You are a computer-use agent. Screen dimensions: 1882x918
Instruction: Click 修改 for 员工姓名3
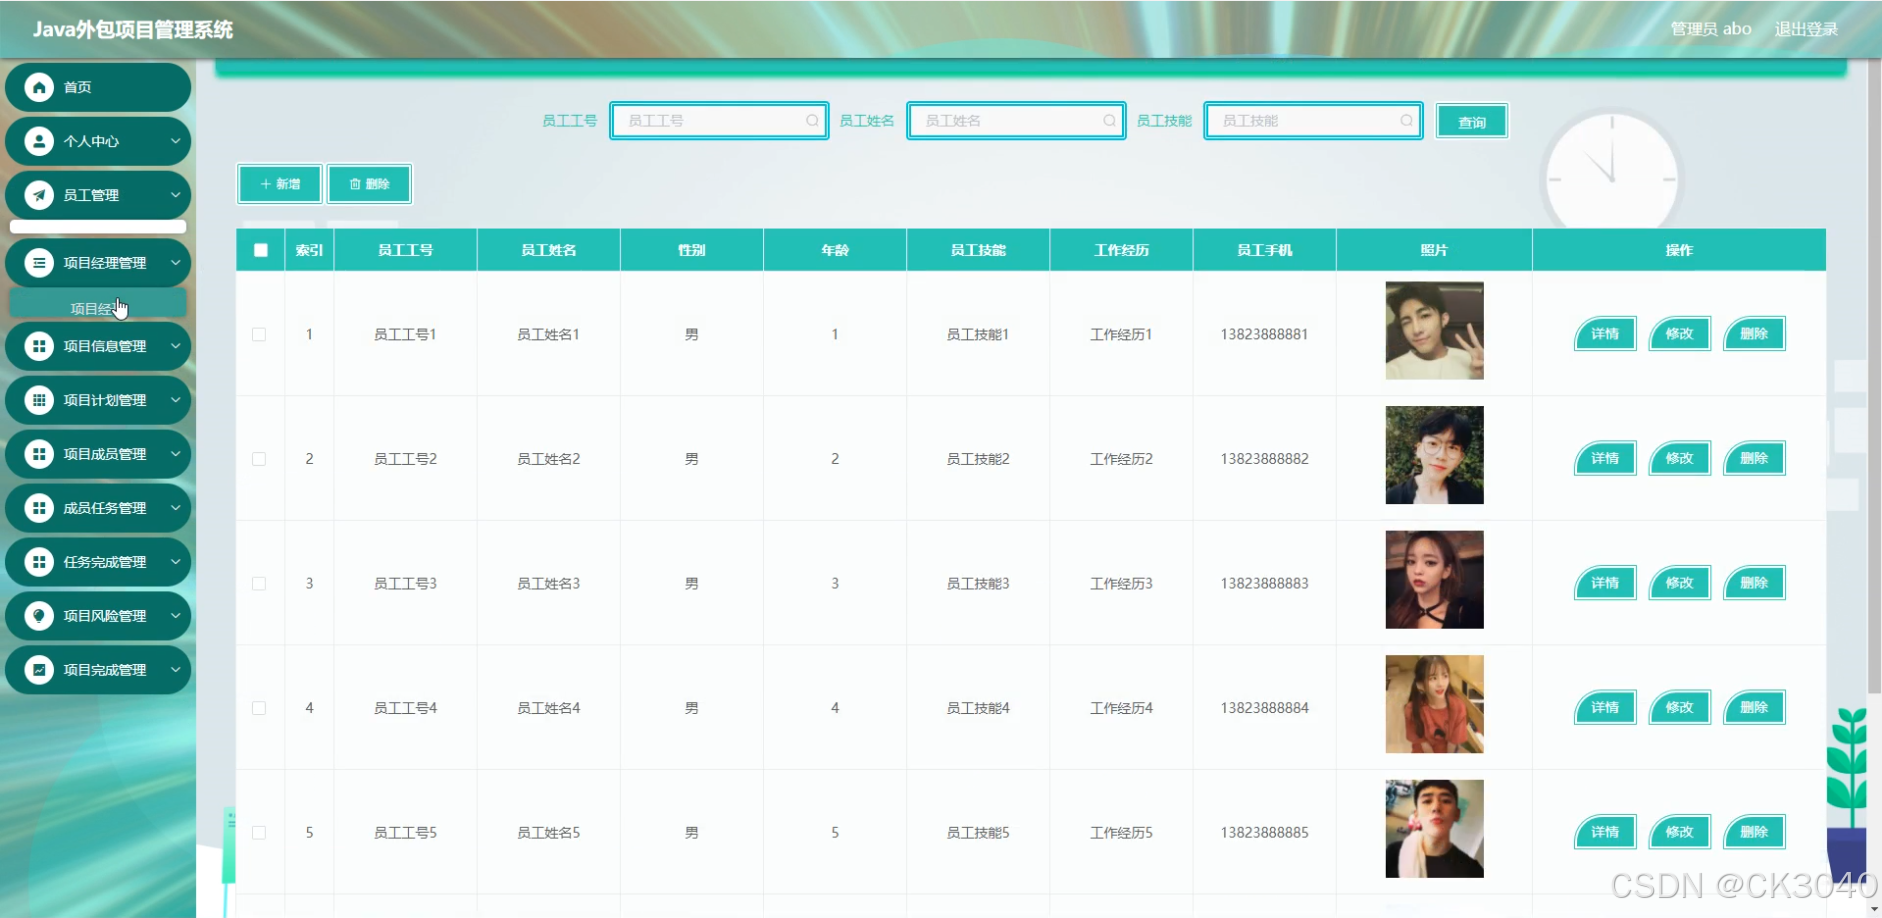click(x=1680, y=583)
